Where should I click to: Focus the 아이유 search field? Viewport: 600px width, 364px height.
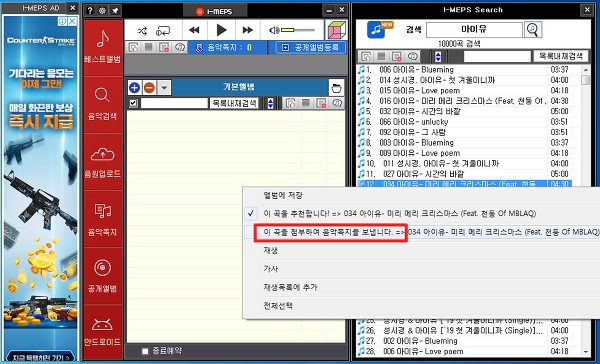(x=474, y=29)
